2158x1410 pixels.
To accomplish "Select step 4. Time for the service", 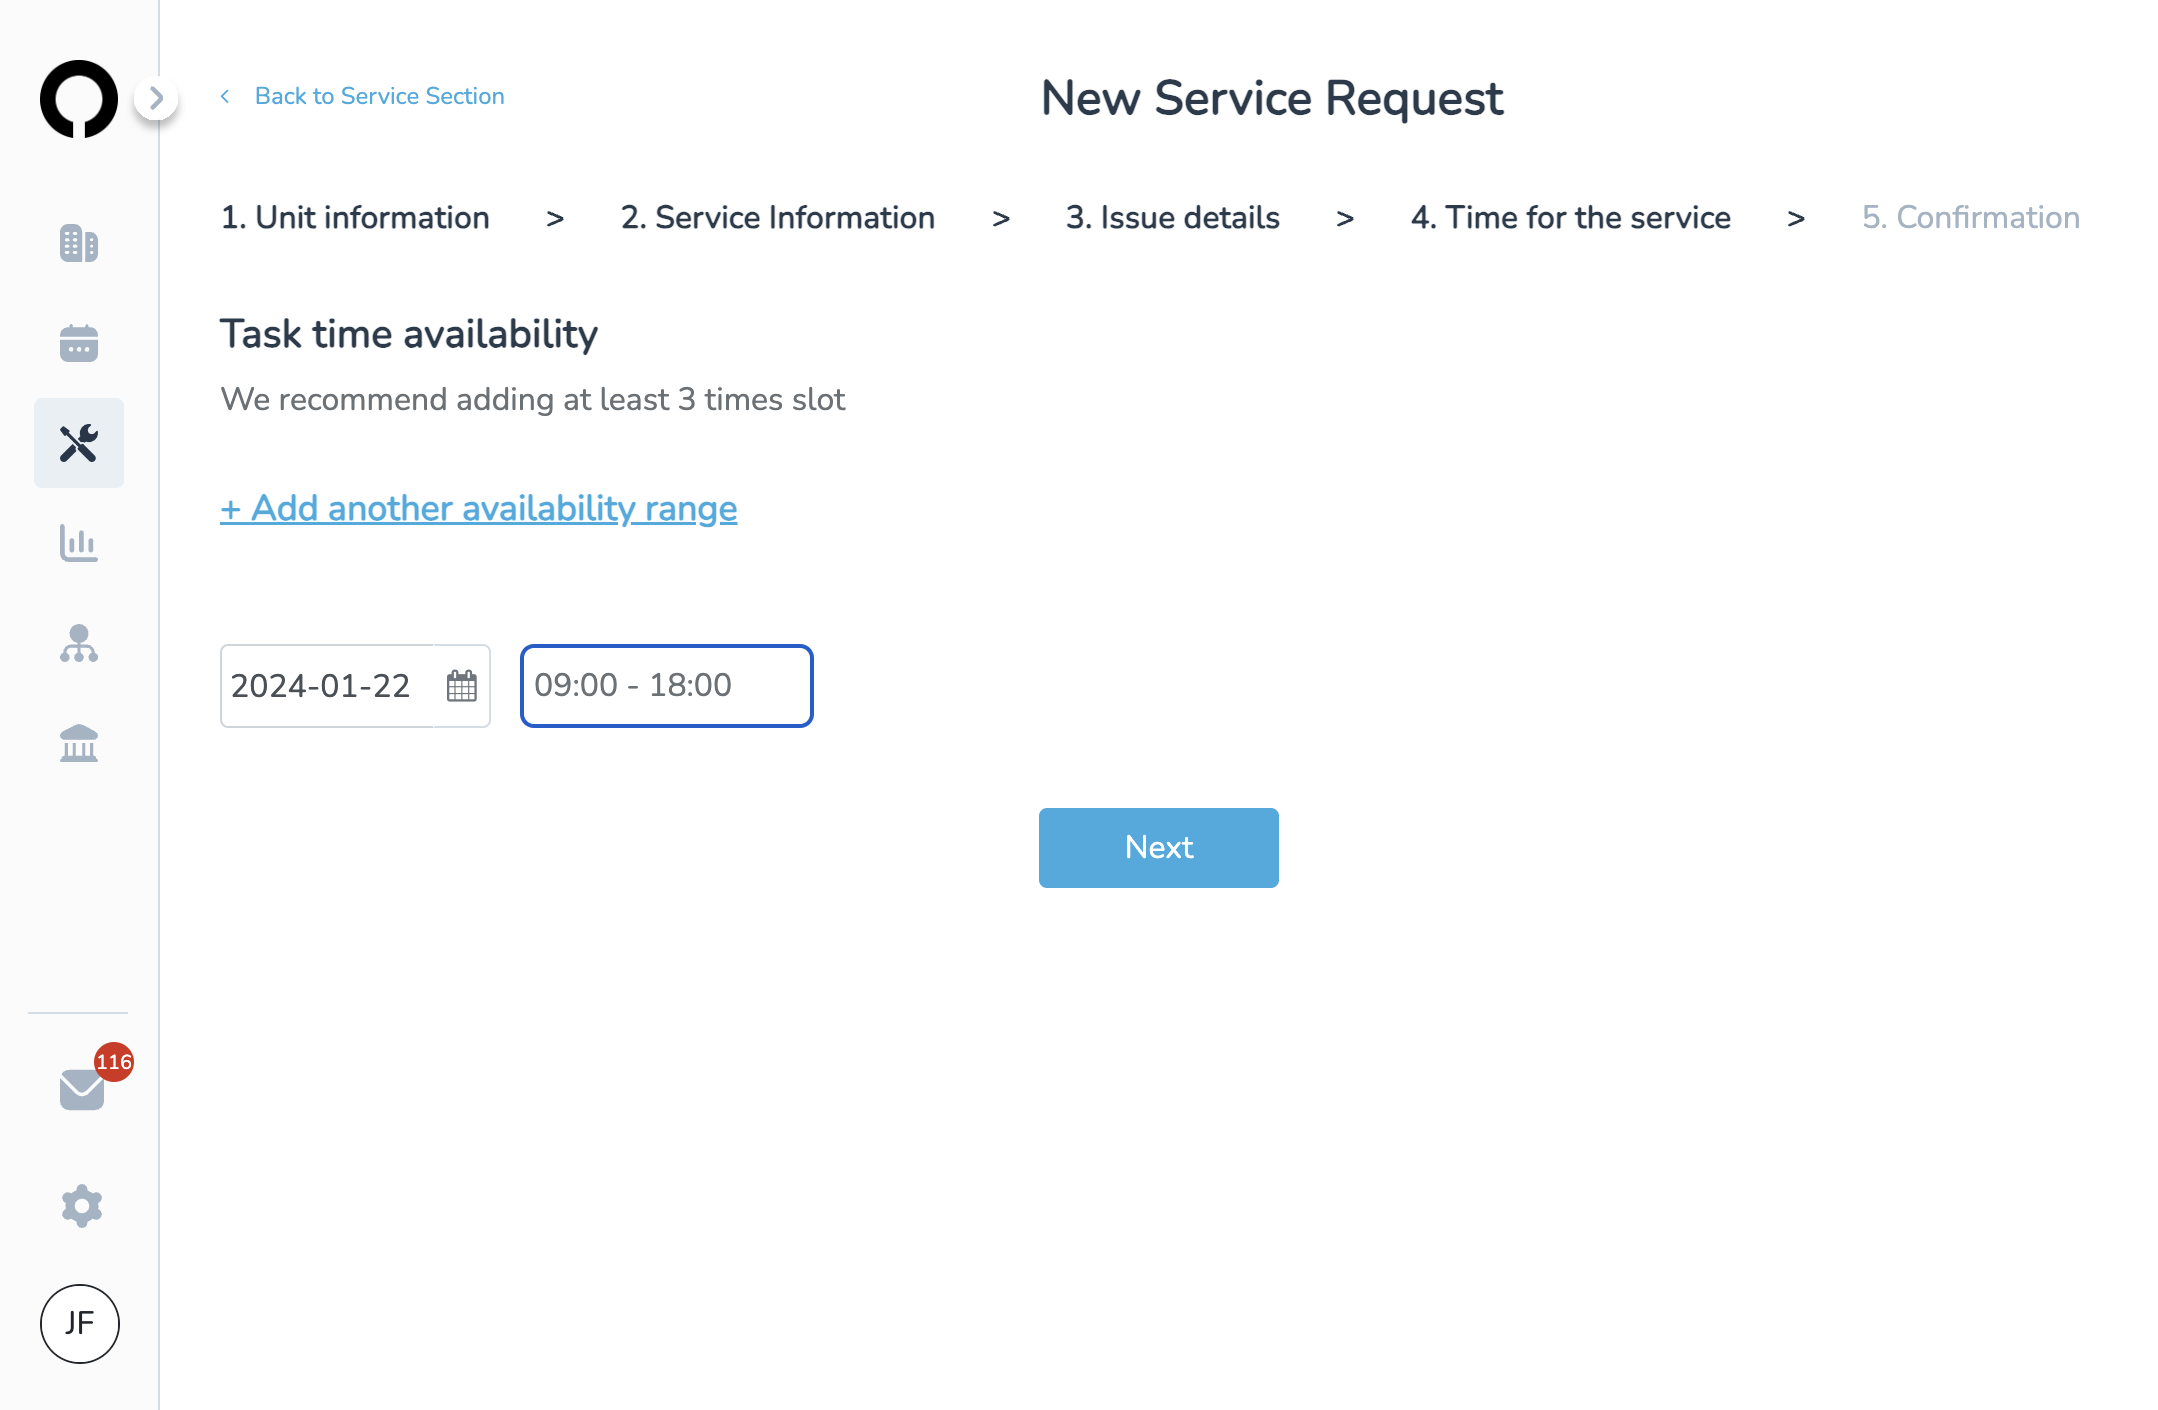I will (x=1571, y=217).
